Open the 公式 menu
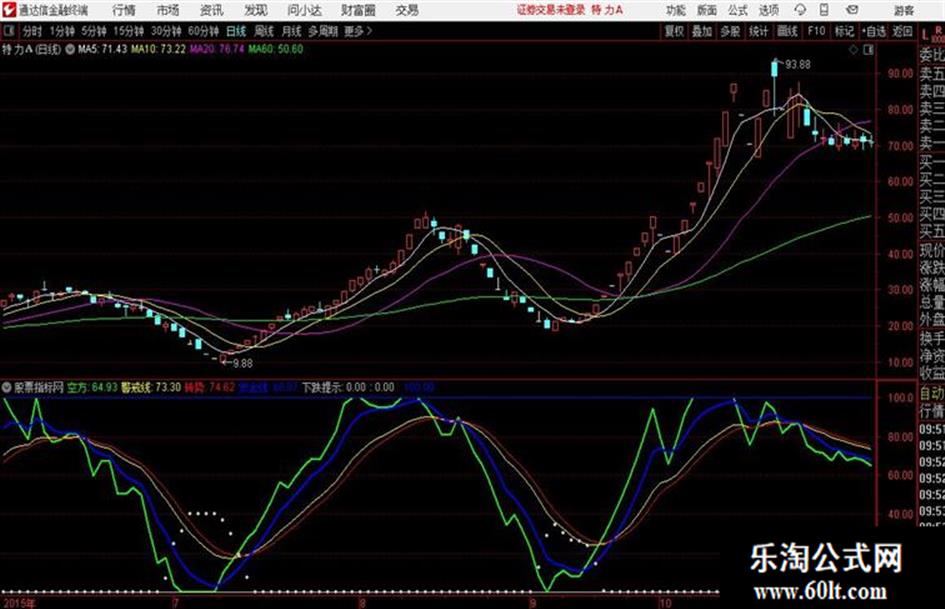 [738, 10]
